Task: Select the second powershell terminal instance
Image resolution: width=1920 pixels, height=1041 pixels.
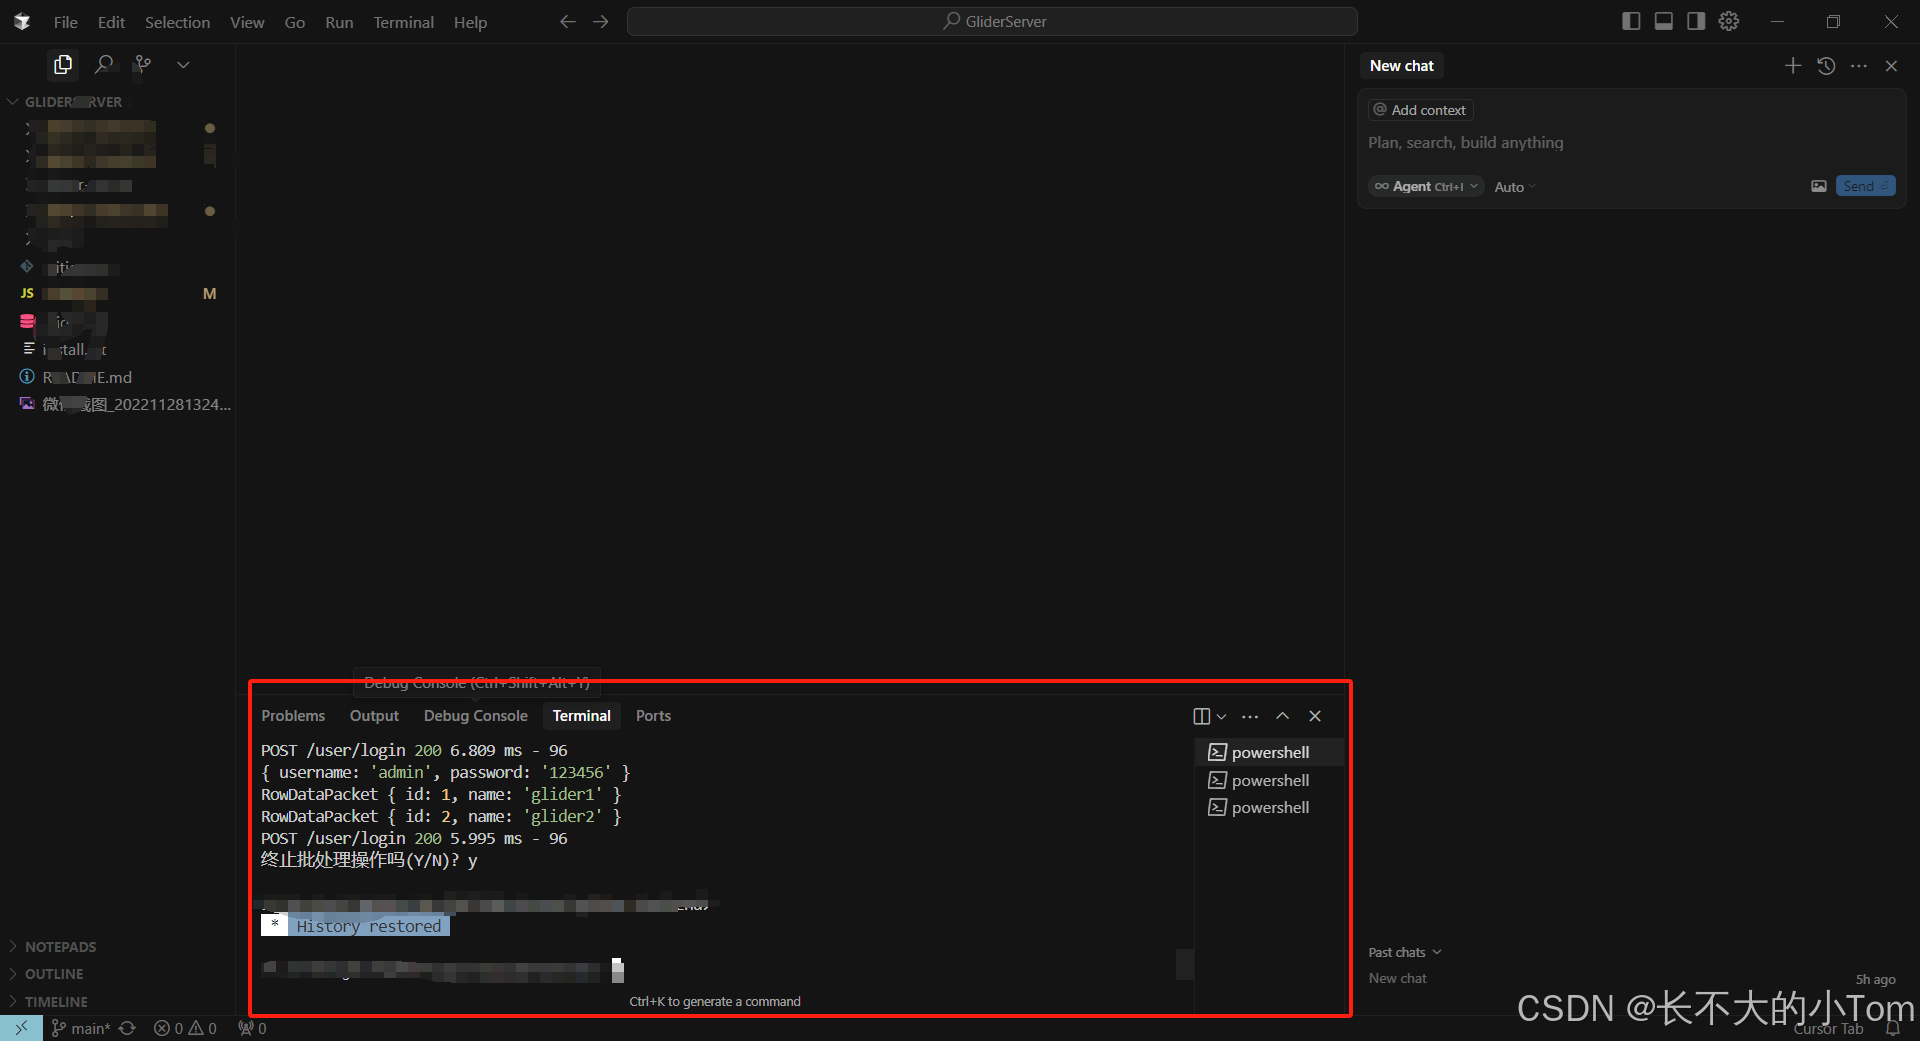Action: click(1269, 780)
